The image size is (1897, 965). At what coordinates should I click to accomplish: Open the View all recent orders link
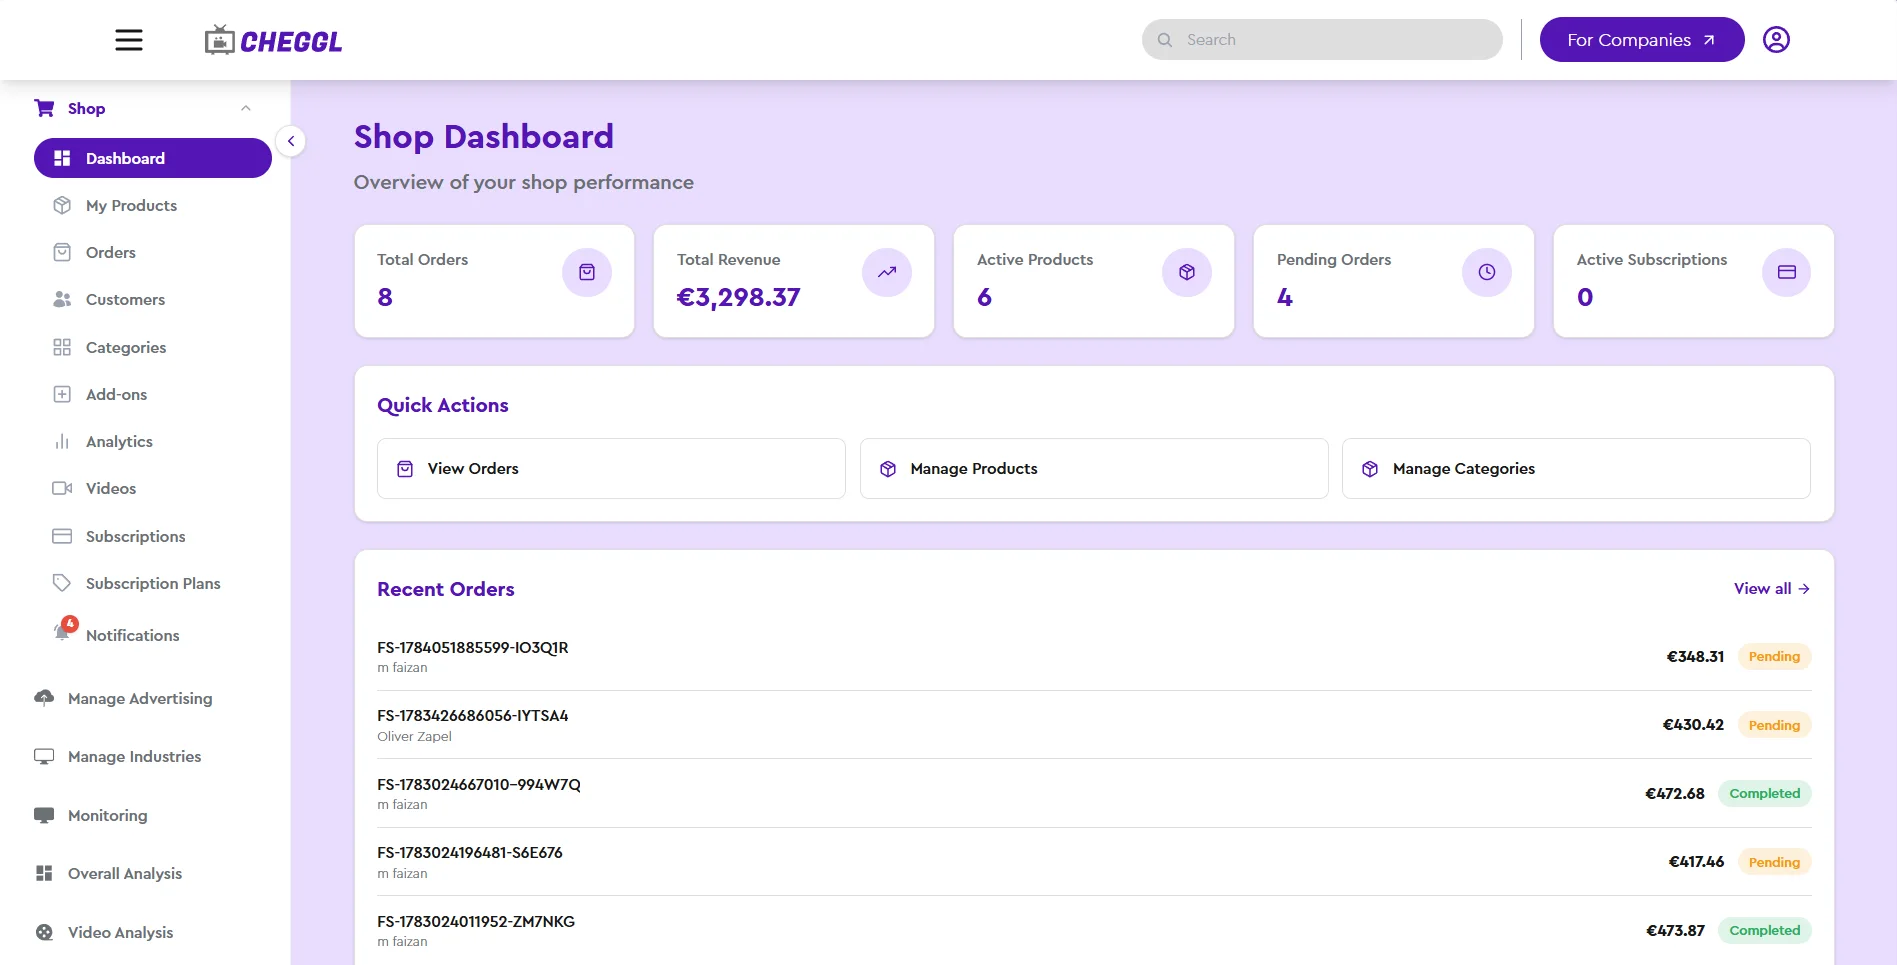pyautogui.click(x=1772, y=588)
